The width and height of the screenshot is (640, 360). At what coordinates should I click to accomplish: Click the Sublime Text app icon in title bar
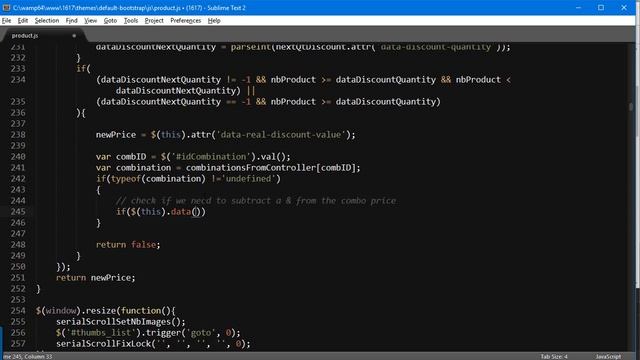coord(6,7)
